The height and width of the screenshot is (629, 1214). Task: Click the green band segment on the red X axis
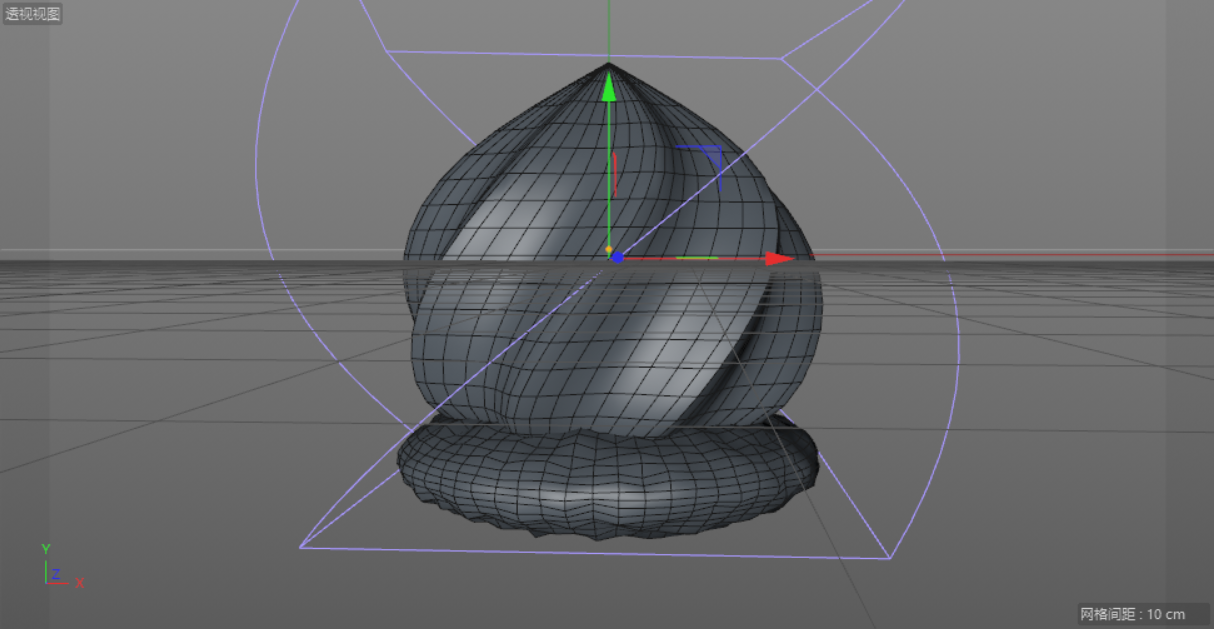pyautogui.click(x=697, y=258)
